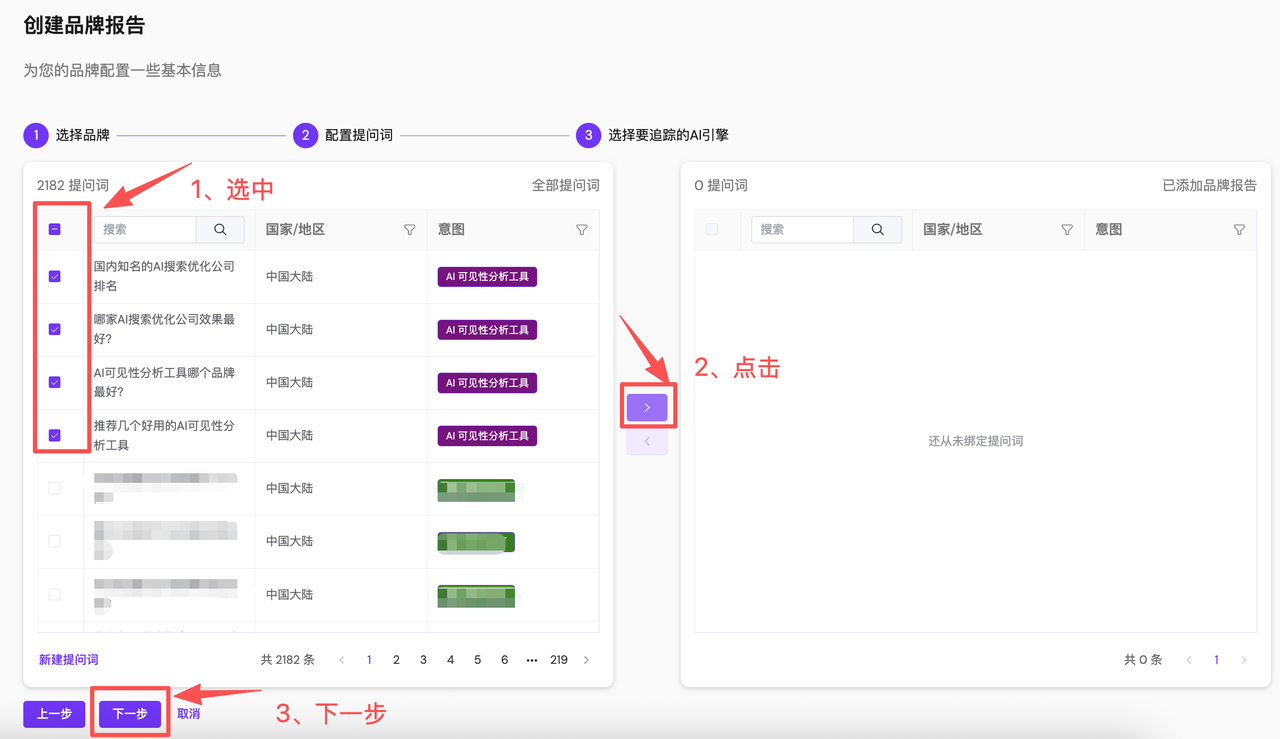Click page 4 in left panel pagination
The image size is (1280, 739).
click(450, 660)
